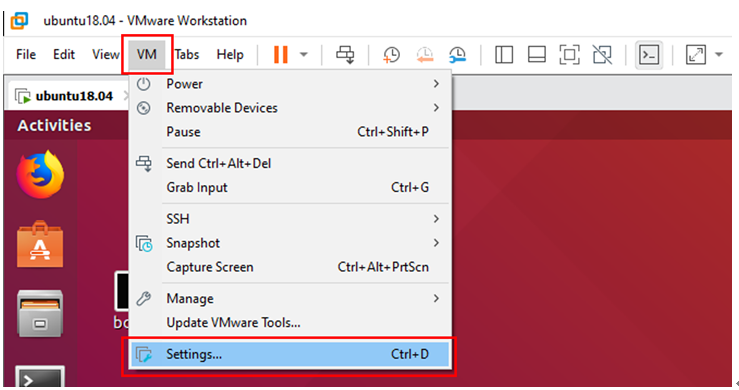739x390 pixels.
Task: Click the Manage wrench icon in menu
Action: point(144,299)
